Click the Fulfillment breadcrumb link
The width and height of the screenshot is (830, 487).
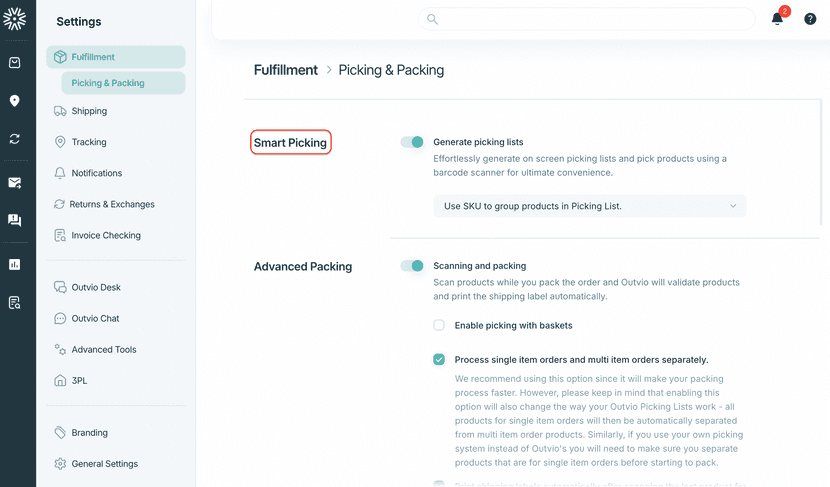[x=285, y=70]
